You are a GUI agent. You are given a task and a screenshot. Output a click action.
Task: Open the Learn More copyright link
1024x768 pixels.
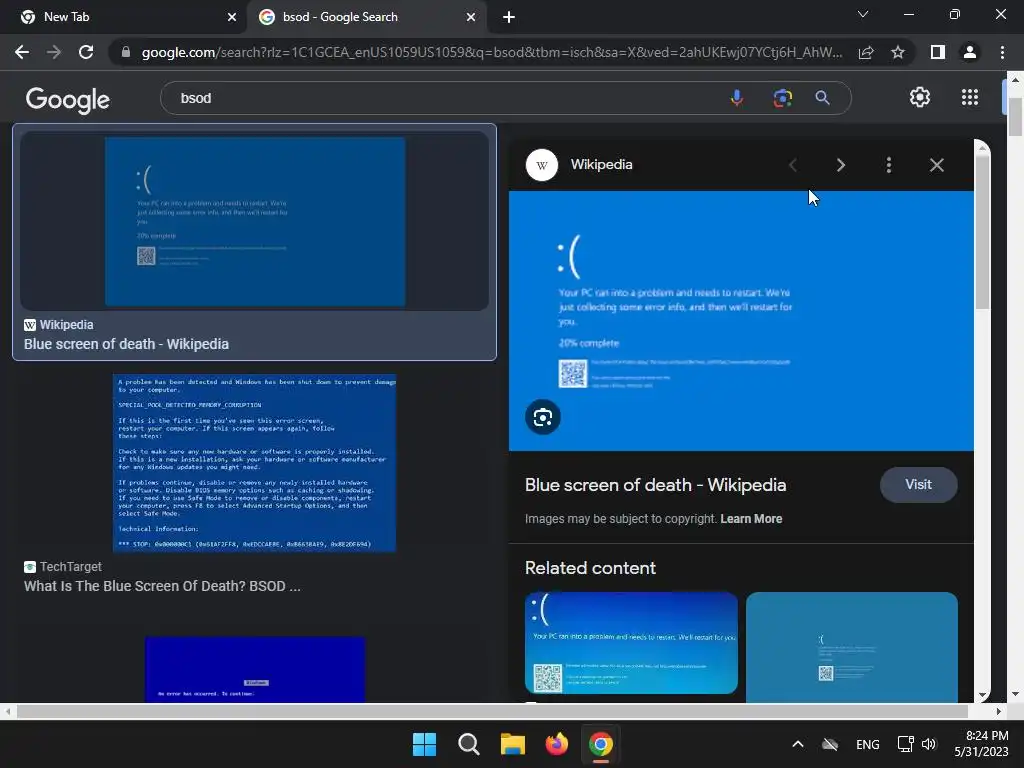(x=751, y=519)
